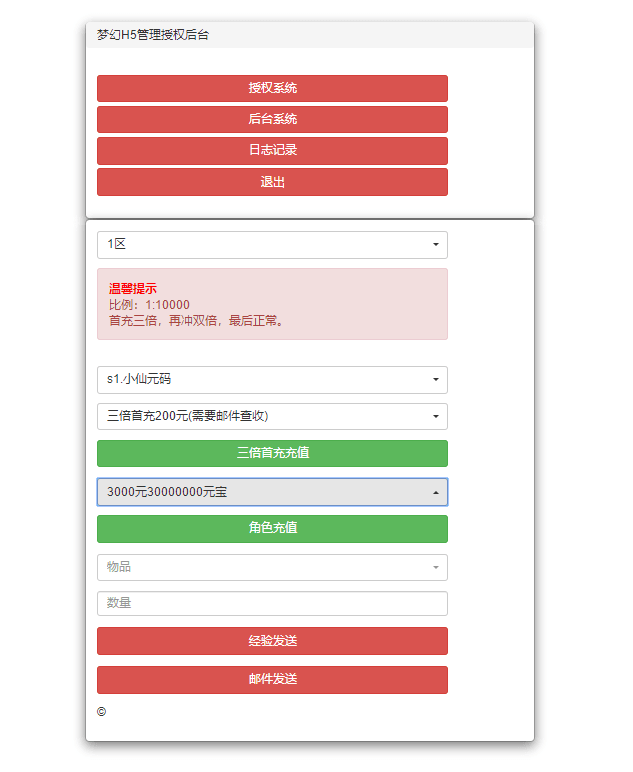View 日志记录 logs
Screen dimensions: 633x772
pyautogui.click(x=272, y=151)
